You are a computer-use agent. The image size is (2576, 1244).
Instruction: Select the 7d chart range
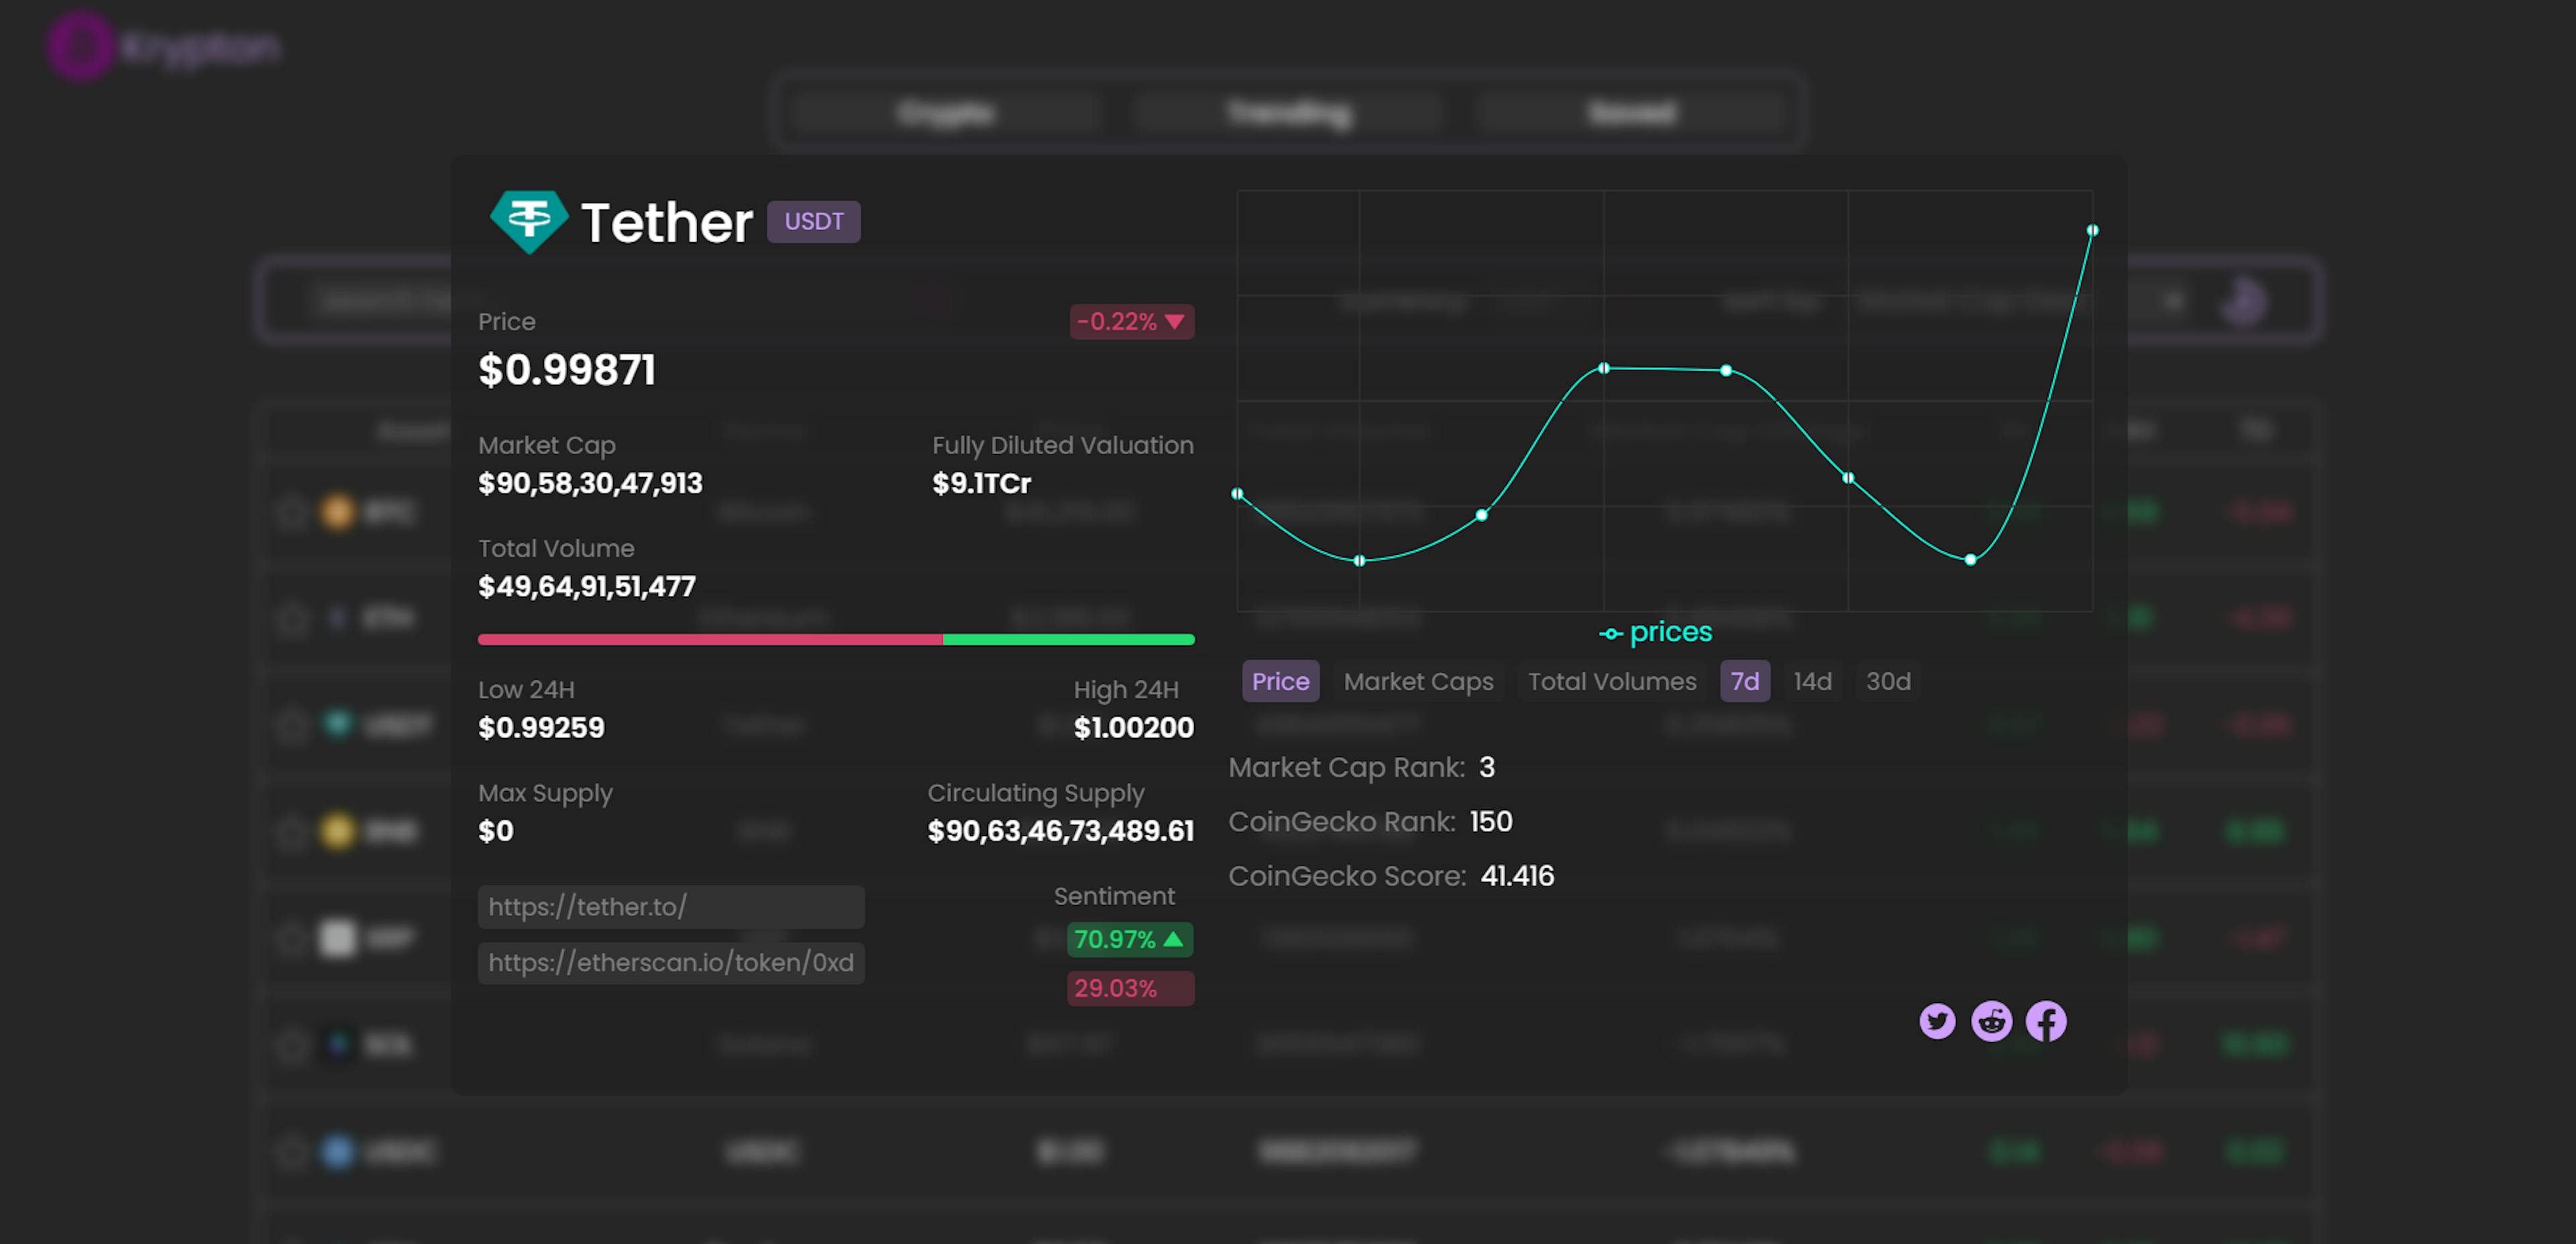coord(1745,681)
